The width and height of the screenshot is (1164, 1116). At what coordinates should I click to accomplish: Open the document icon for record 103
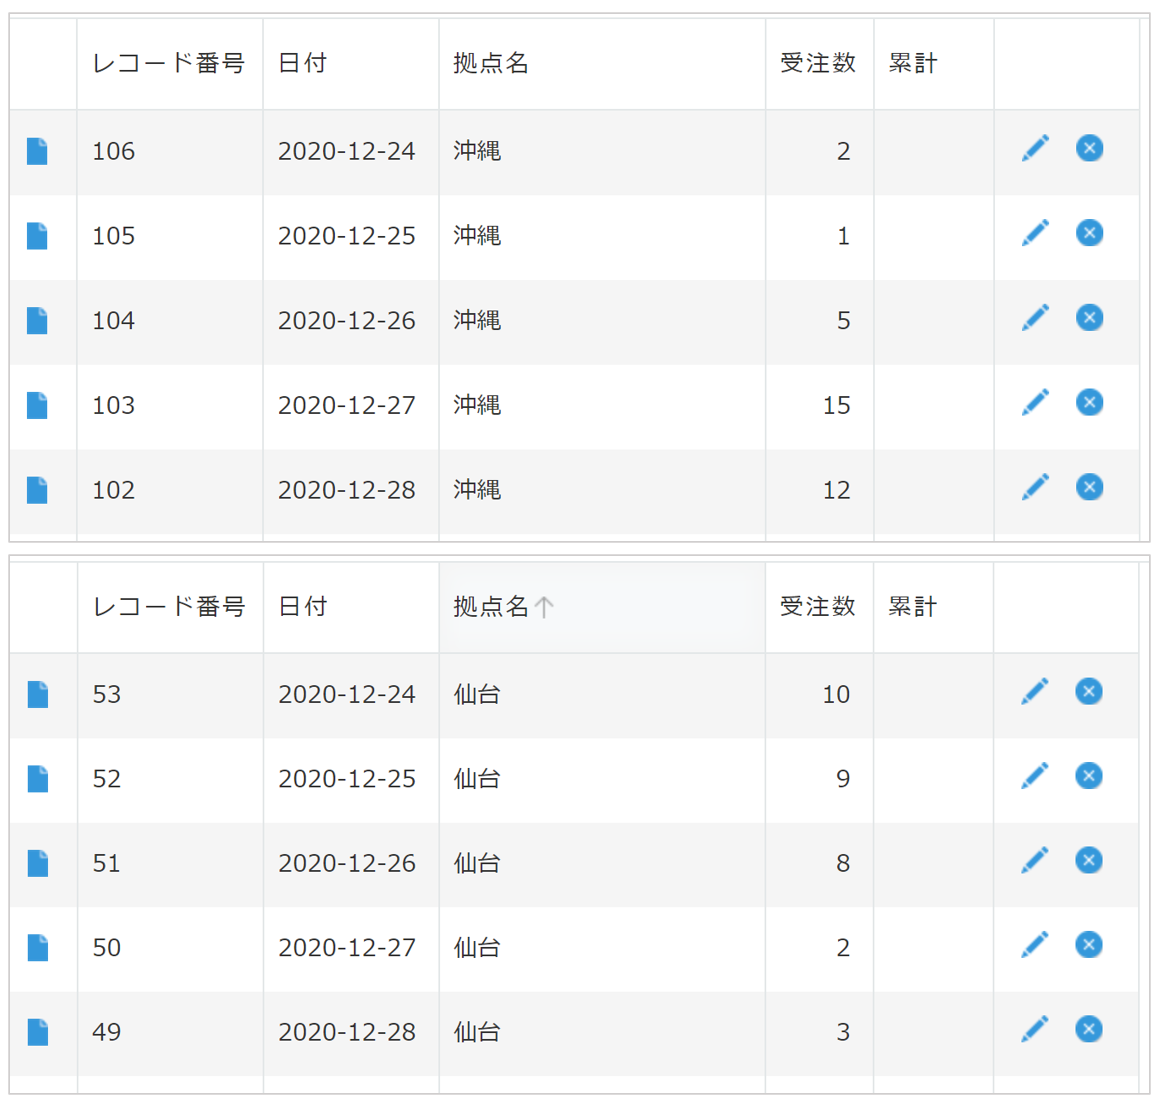(38, 402)
